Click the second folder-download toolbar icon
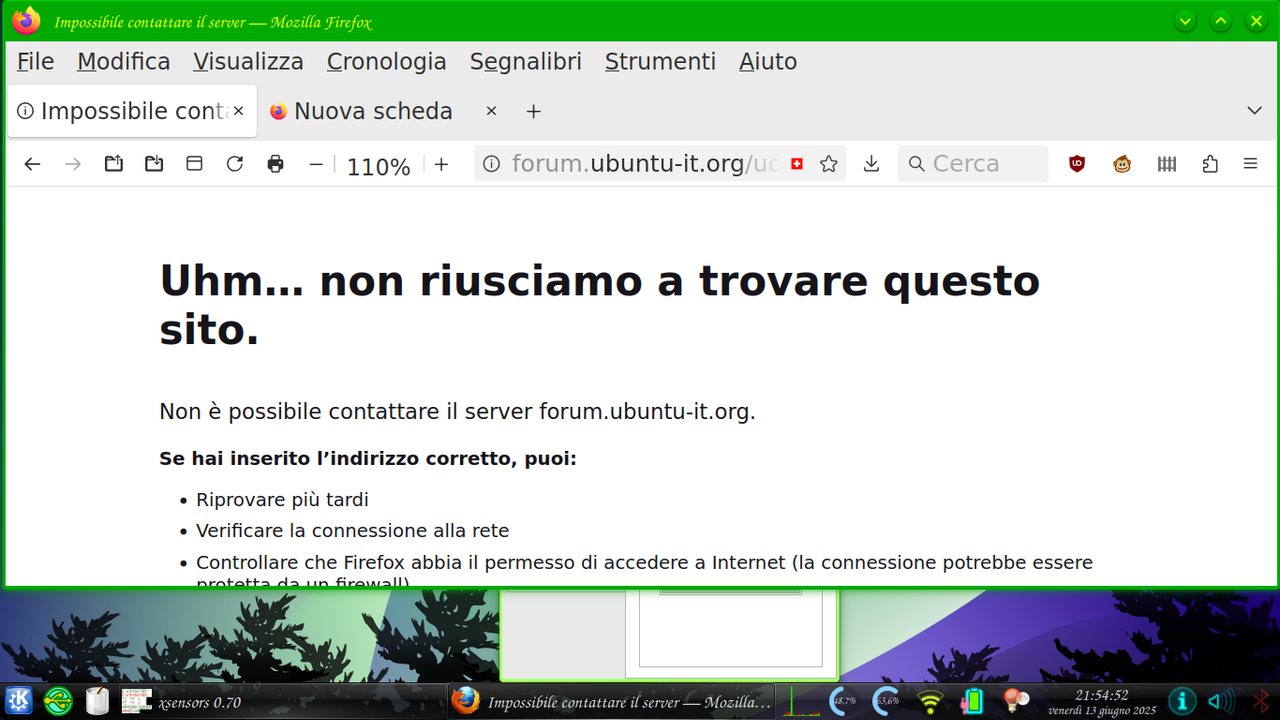Viewport: 1280px width, 720px height. click(154, 164)
